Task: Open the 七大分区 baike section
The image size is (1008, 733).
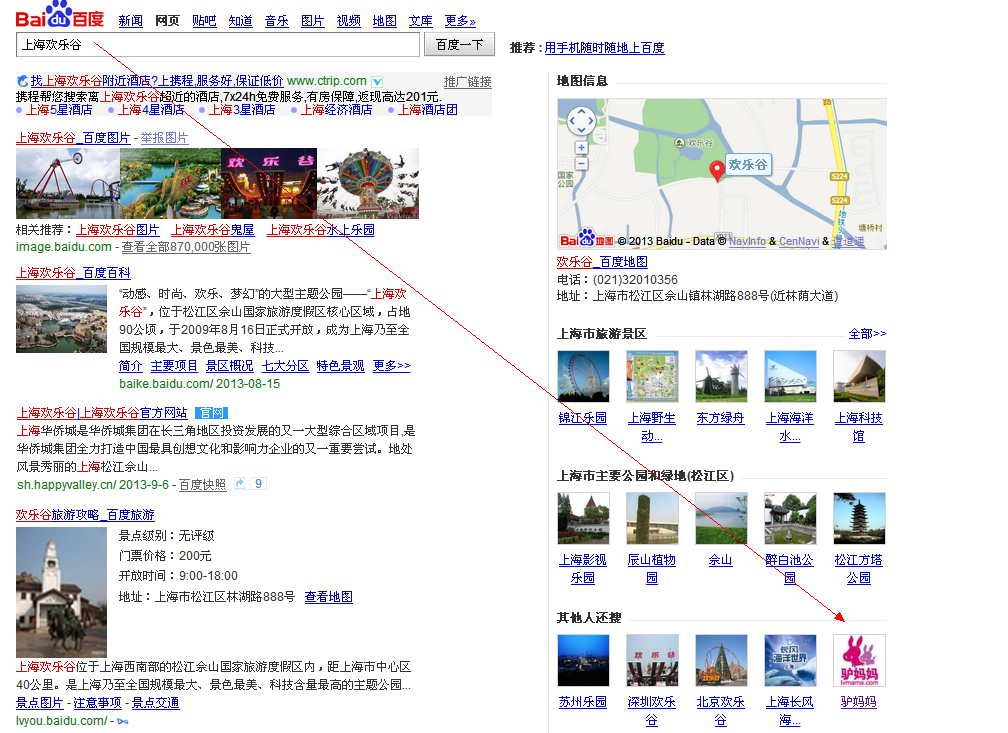Action: 285,366
